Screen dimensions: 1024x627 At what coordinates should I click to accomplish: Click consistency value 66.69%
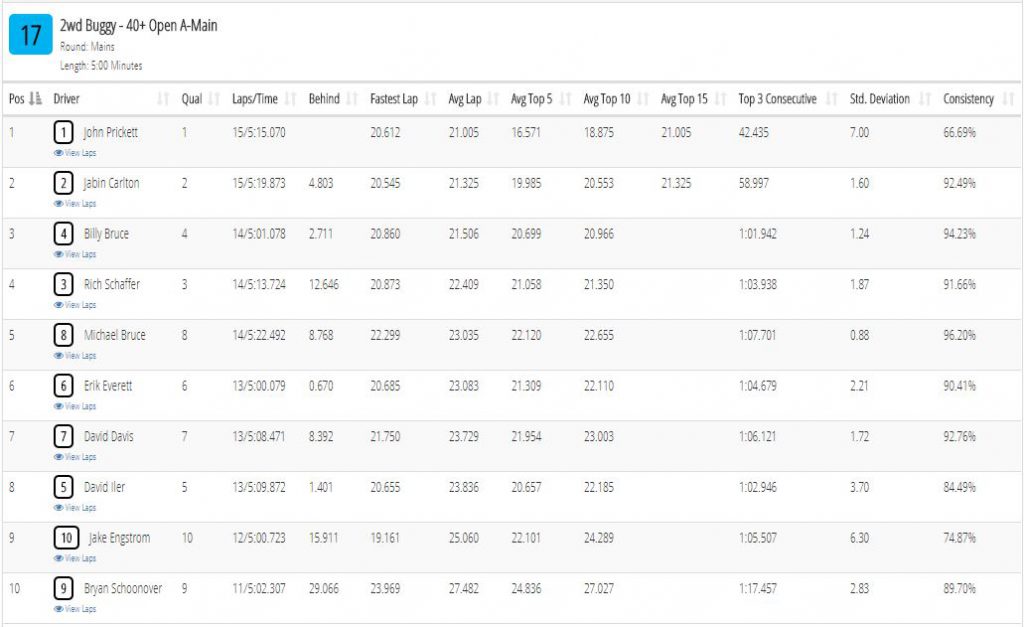(x=959, y=133)
